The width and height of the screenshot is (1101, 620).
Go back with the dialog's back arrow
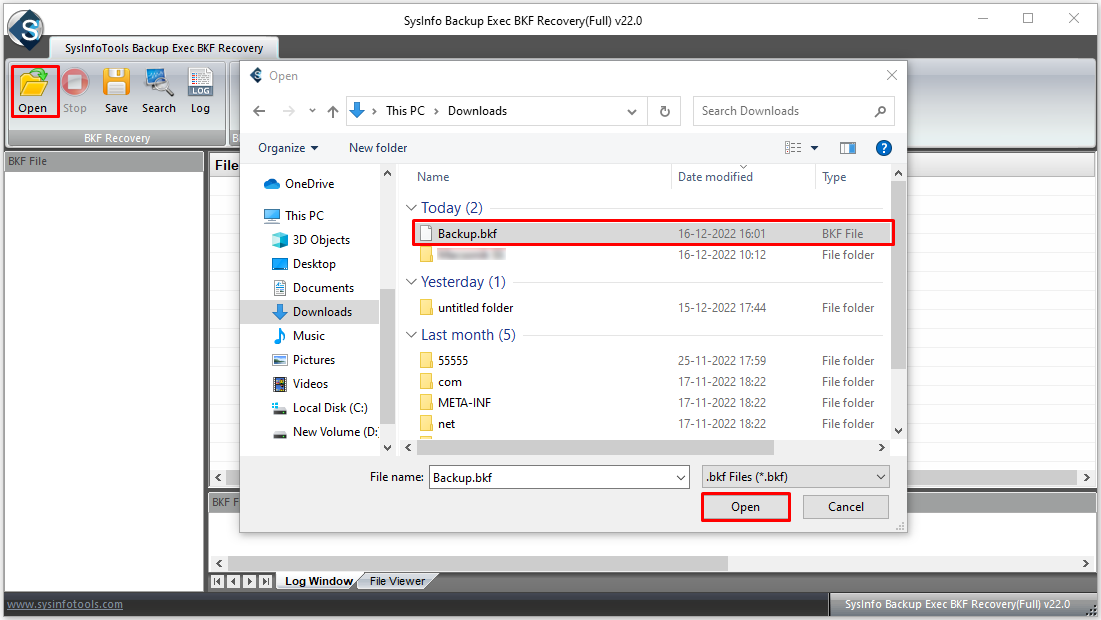tap(259, 111)
